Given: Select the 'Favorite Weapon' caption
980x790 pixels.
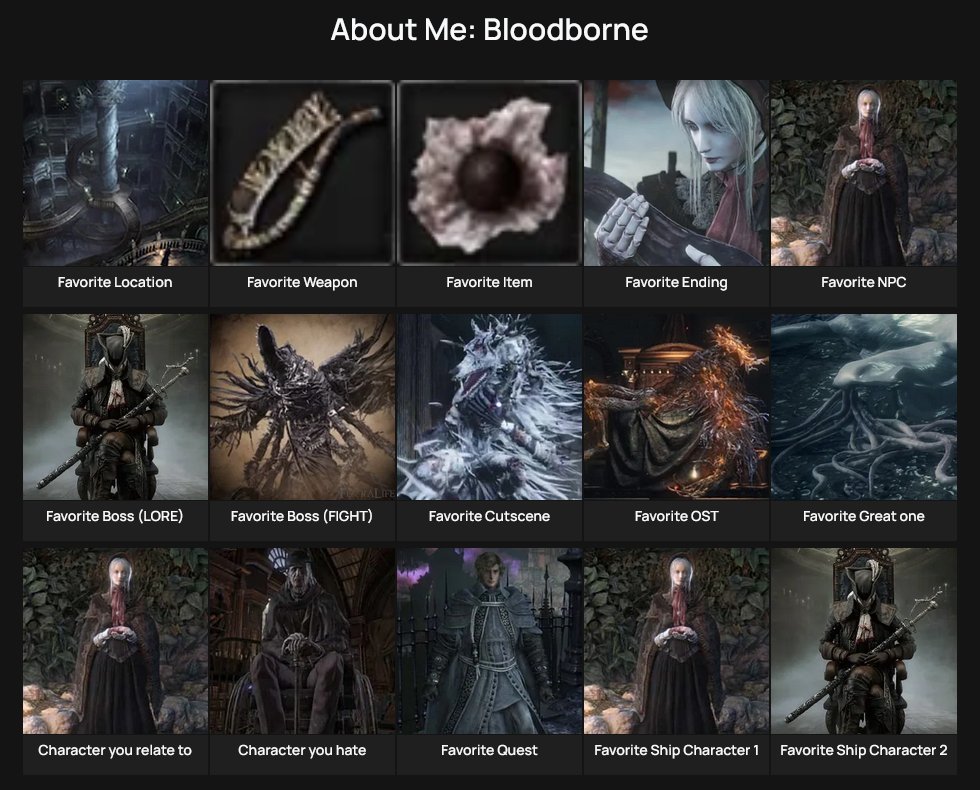Looking at the screenshot, I should pos(302,282).
